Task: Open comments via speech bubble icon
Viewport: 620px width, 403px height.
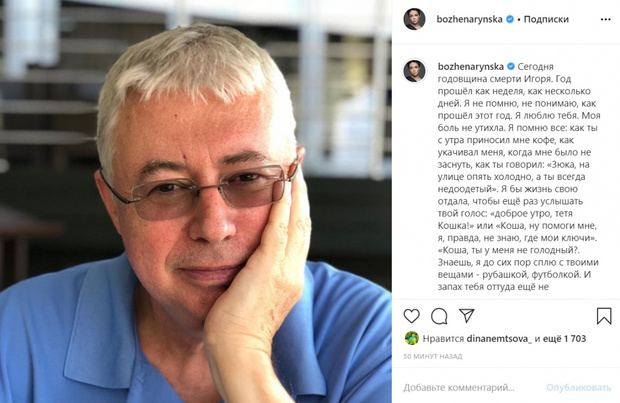Action: [x=439, y=316]
